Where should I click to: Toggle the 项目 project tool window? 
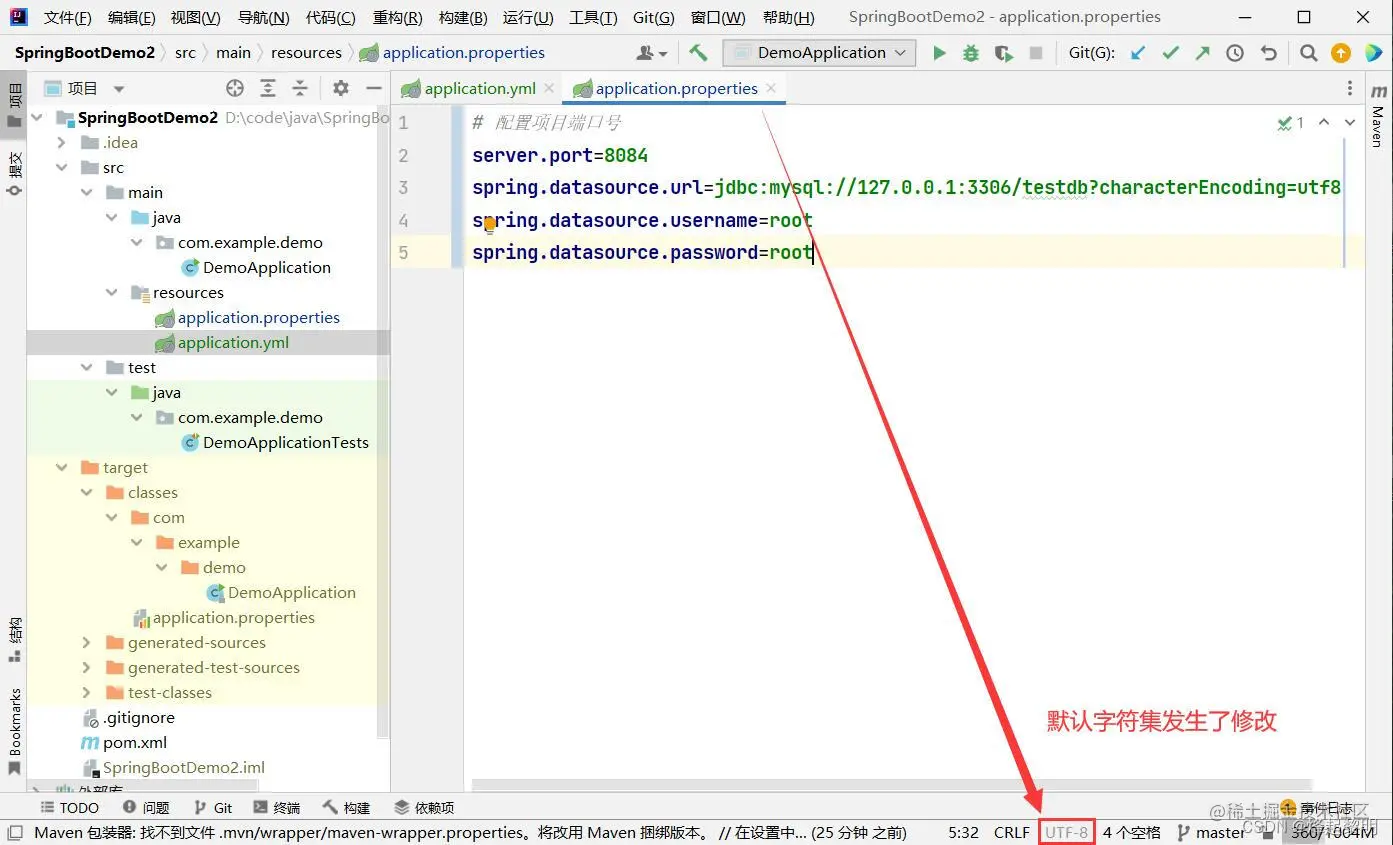15,105
